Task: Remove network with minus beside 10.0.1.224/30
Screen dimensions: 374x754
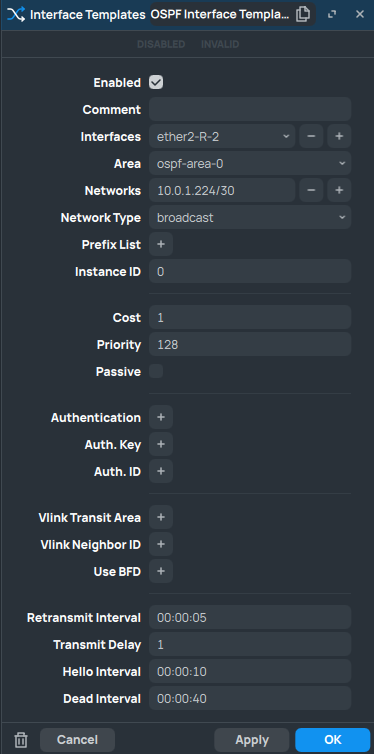Action: pos(311,190)
